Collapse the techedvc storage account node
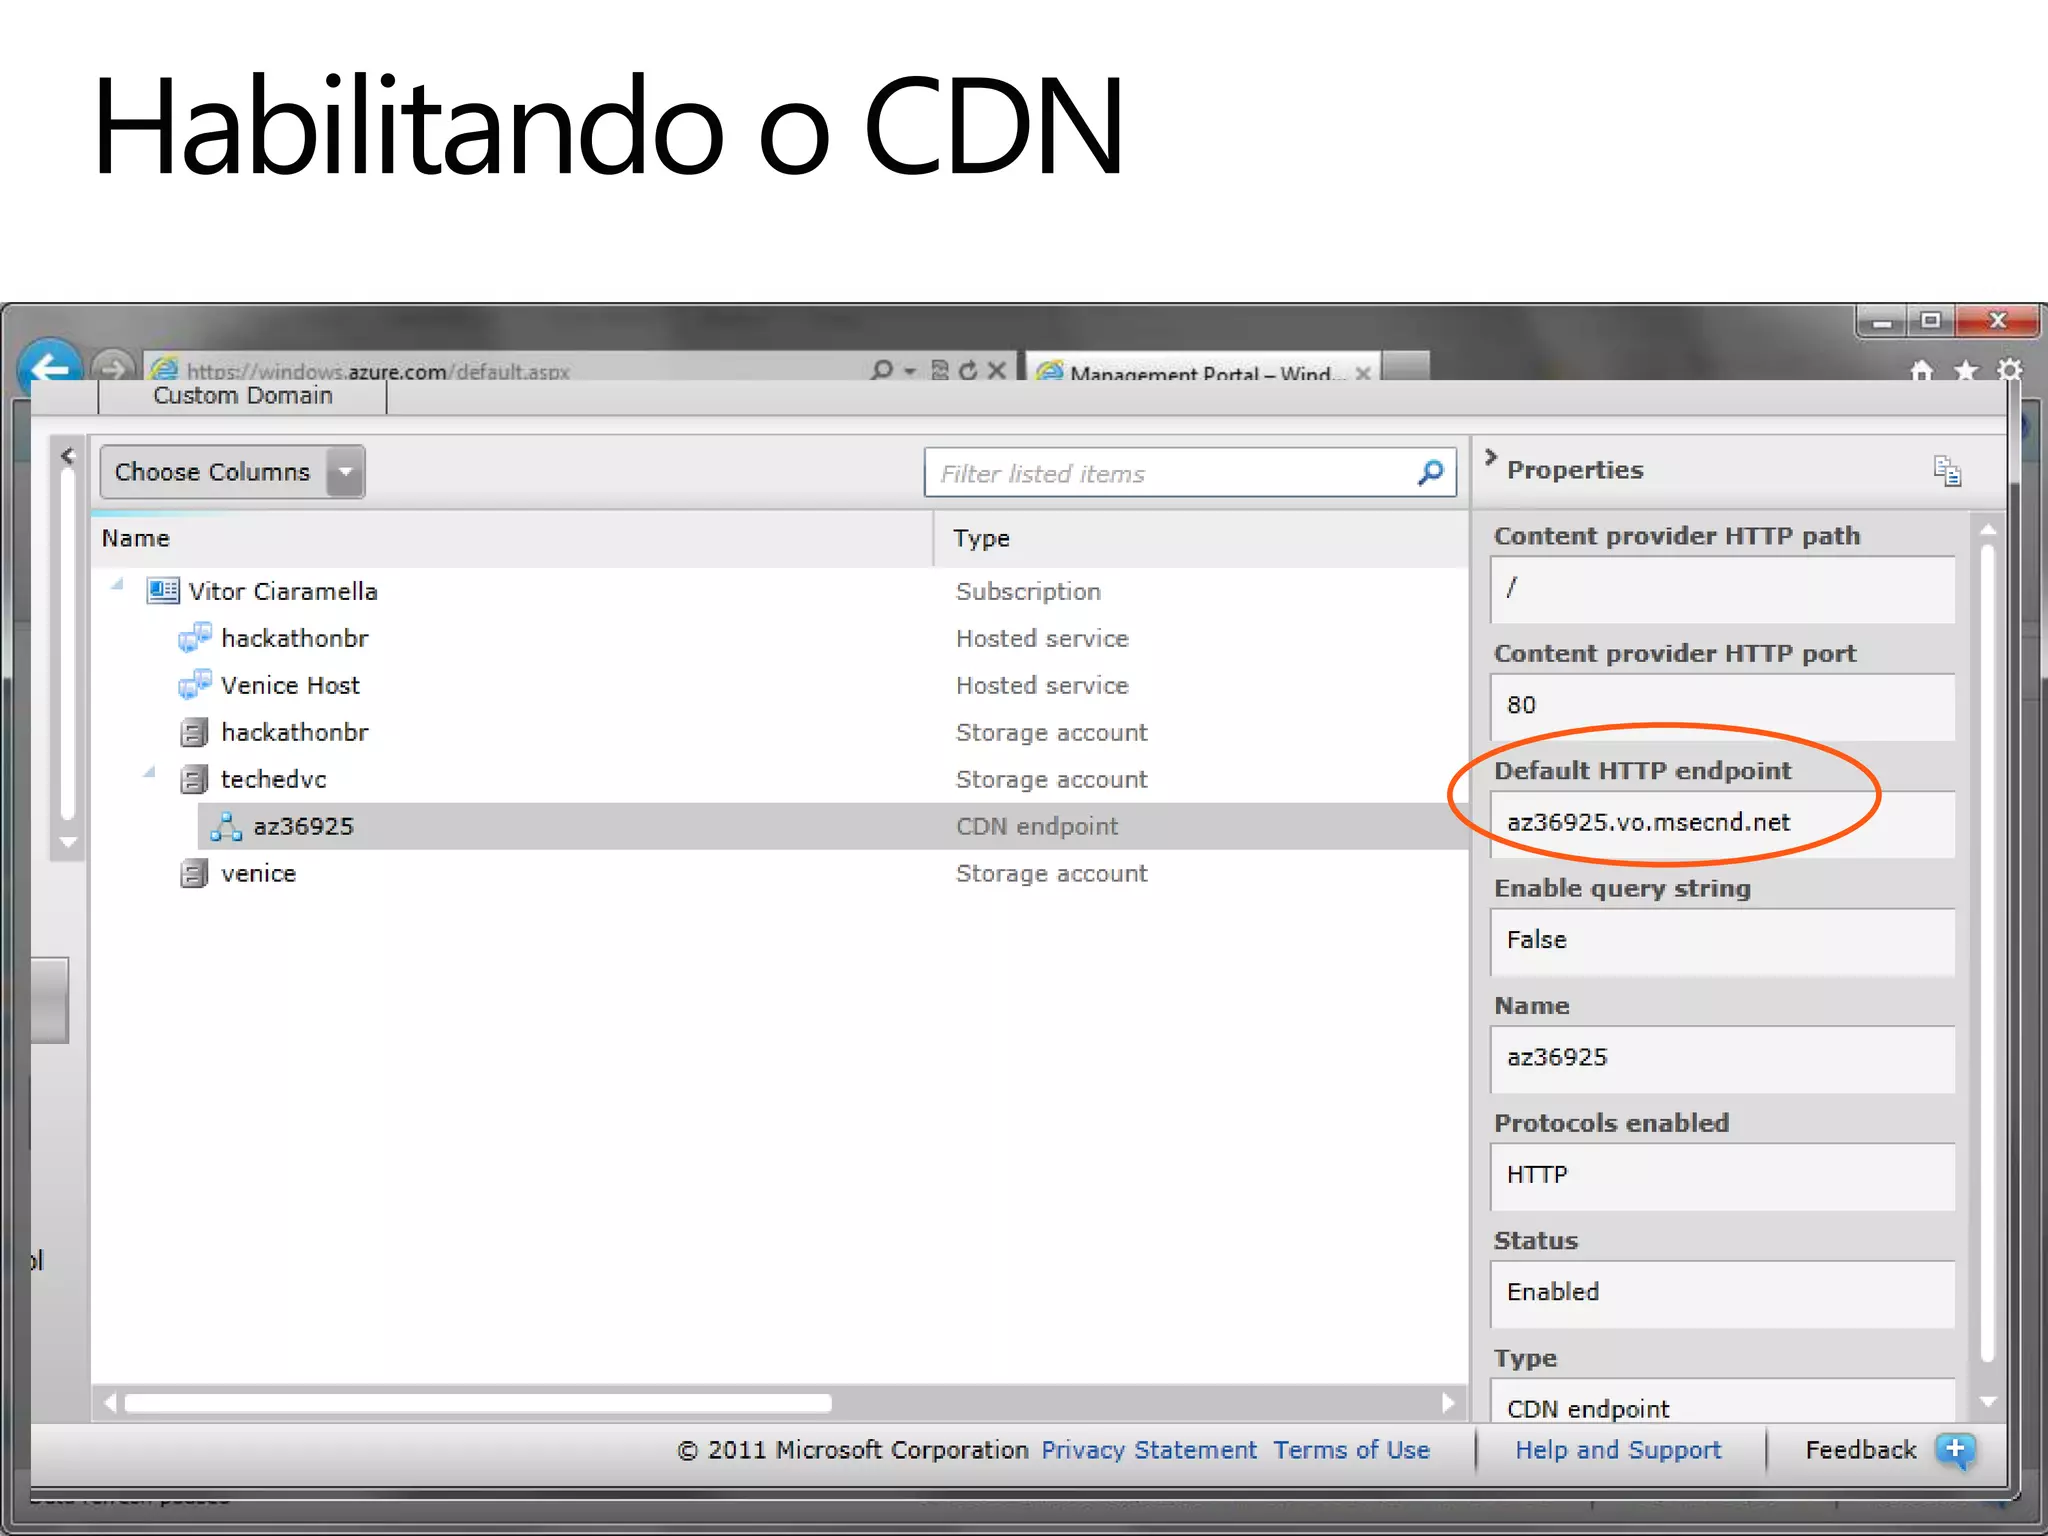This screenshot has height=1536, width=2048. point(150,773)
